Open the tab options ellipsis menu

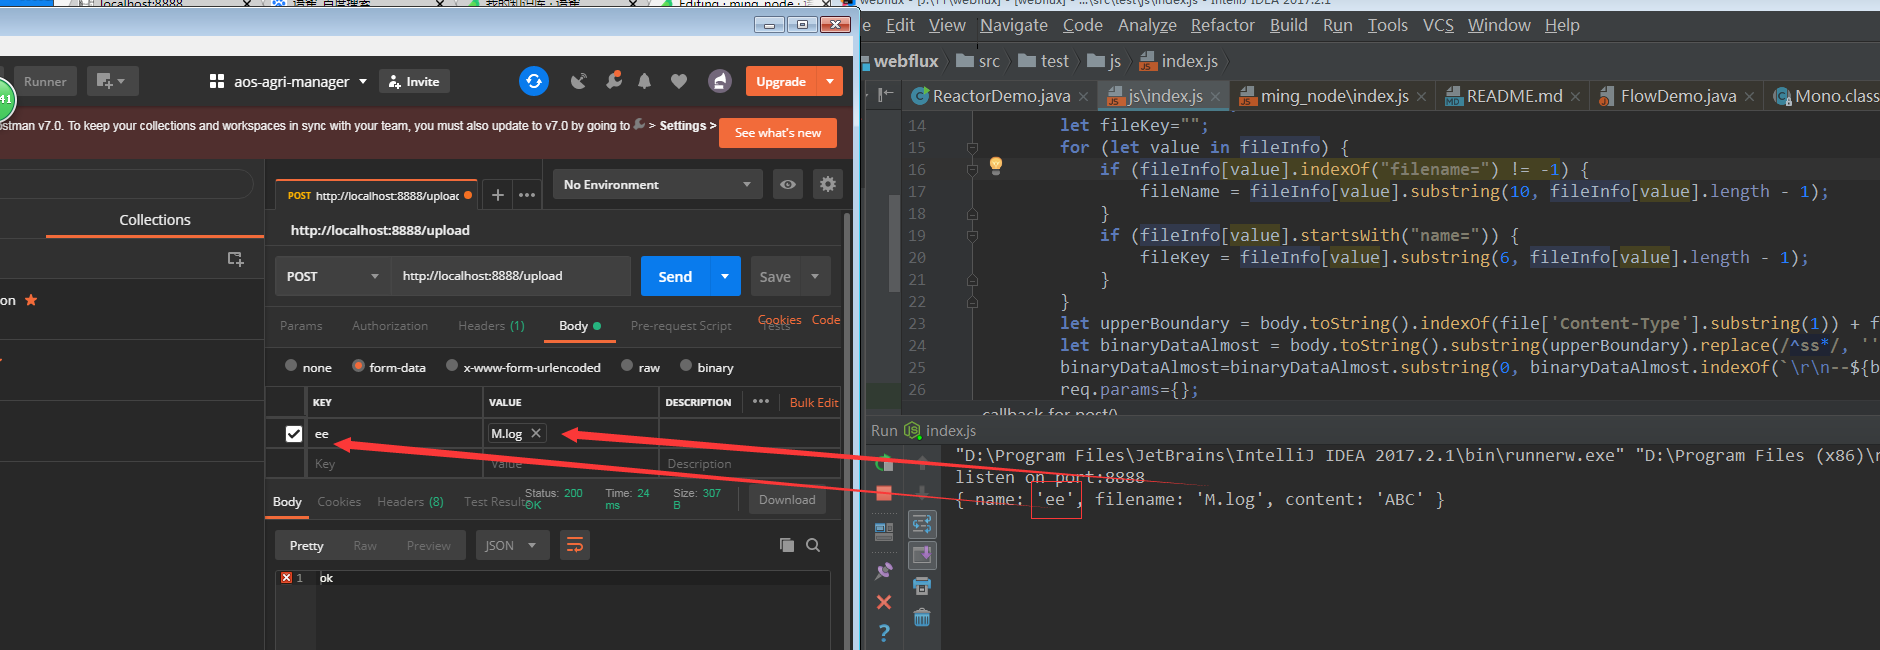click(527, 195)
